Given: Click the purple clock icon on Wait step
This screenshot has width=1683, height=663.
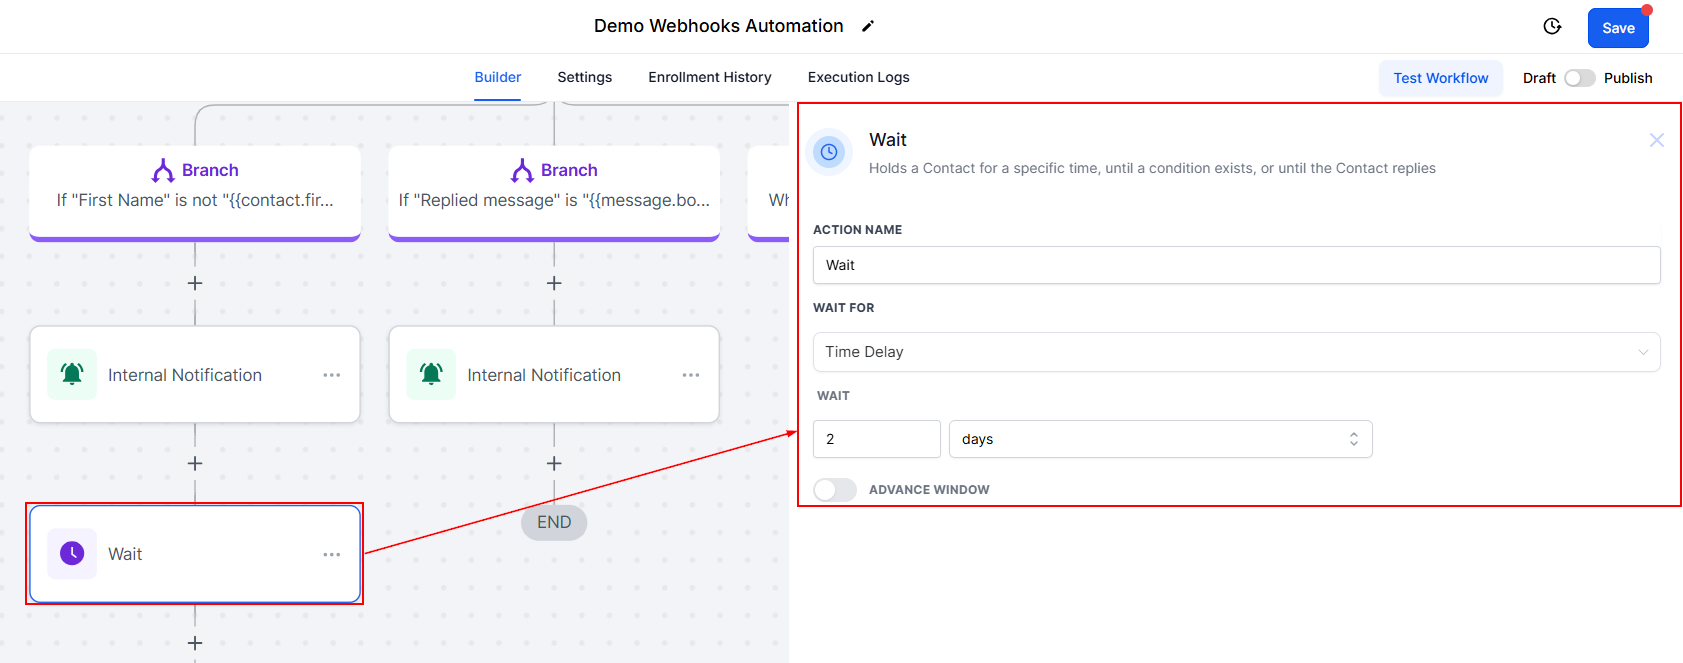Looking at the screenshot, I should pyautogui.click(x=72, y=554).
